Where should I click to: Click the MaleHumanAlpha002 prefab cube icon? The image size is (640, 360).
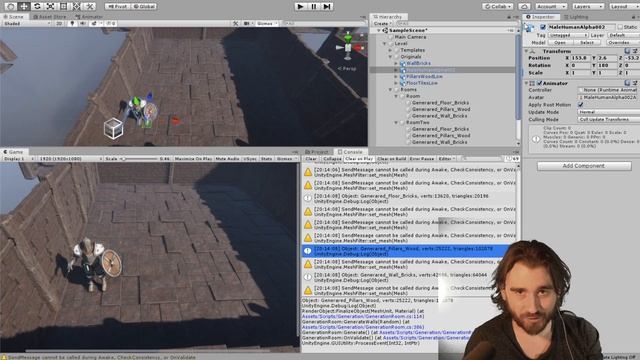coord(530,27)
